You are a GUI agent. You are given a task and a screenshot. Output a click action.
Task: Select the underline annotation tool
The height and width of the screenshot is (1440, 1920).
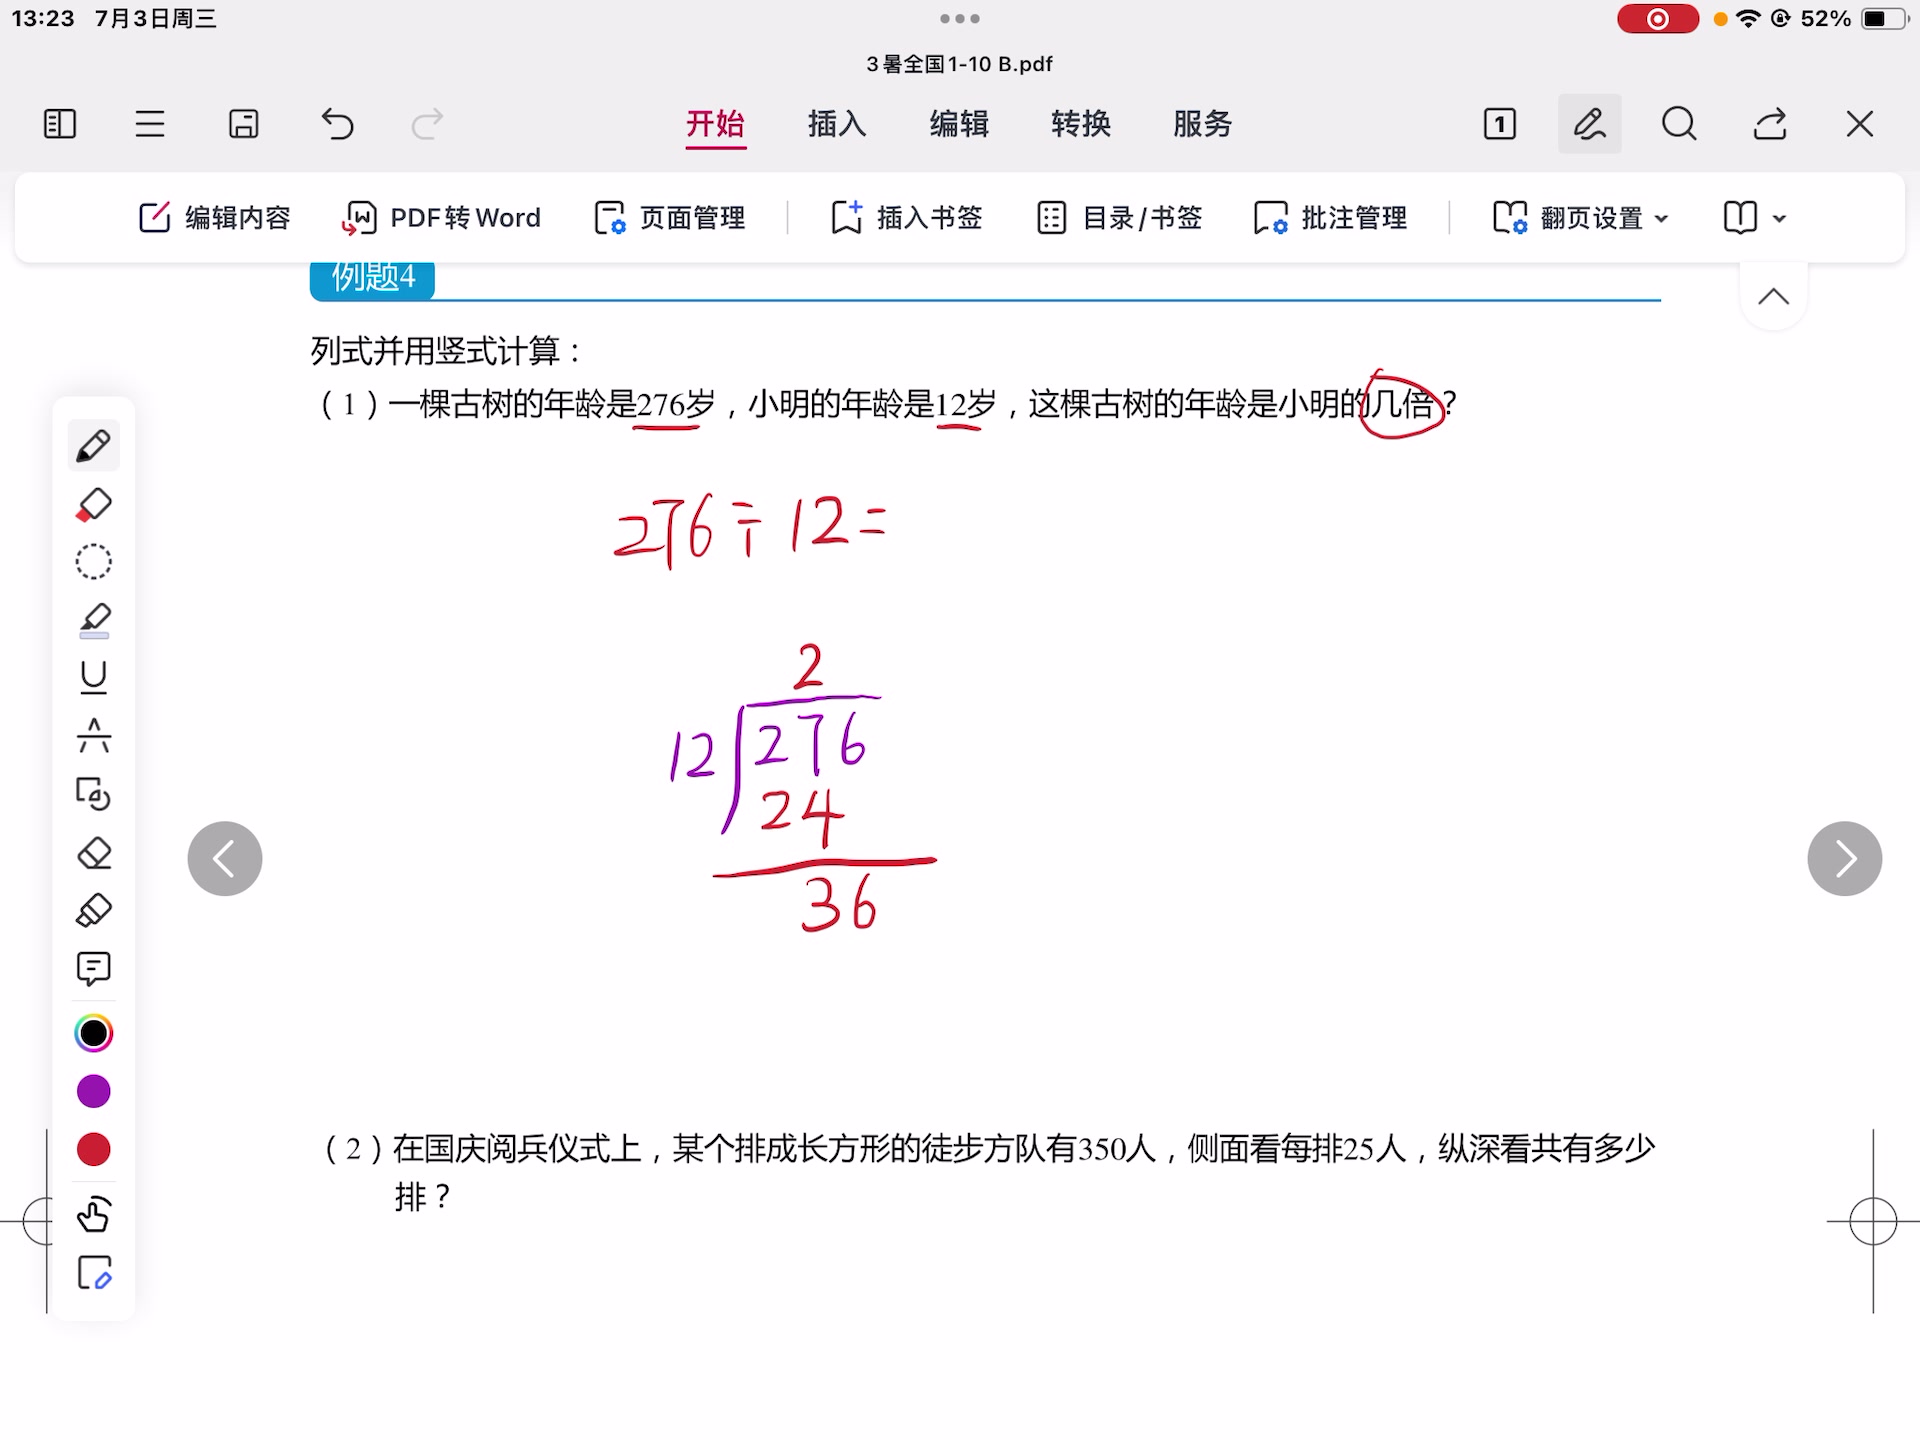pos(94,678)
